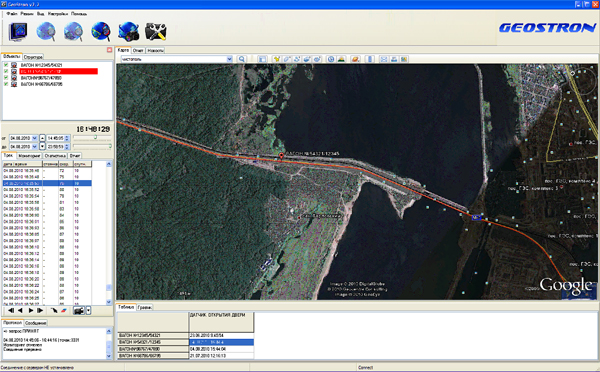Switch to the Мониторинг tab

[29, 156]
